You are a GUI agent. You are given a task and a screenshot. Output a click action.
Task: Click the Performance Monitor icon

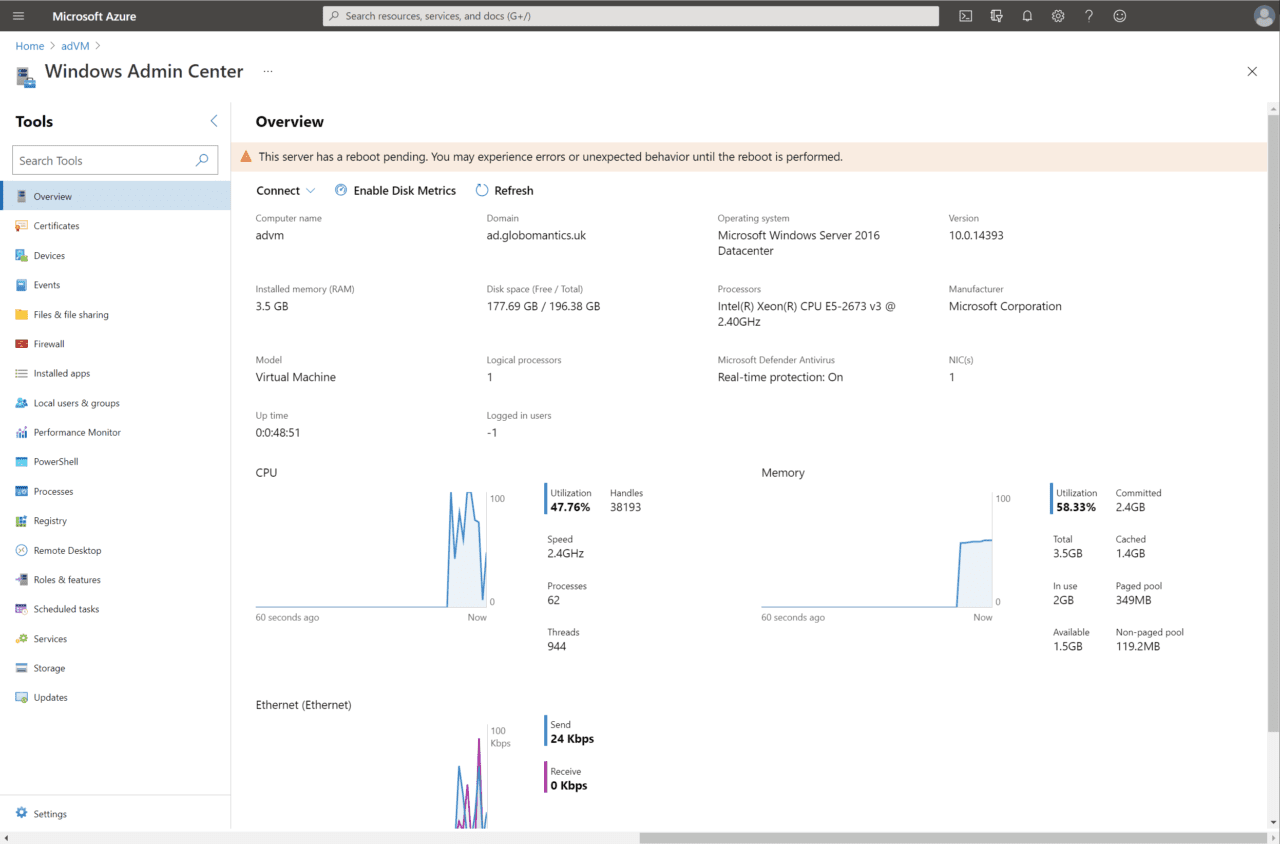[22, 433]
